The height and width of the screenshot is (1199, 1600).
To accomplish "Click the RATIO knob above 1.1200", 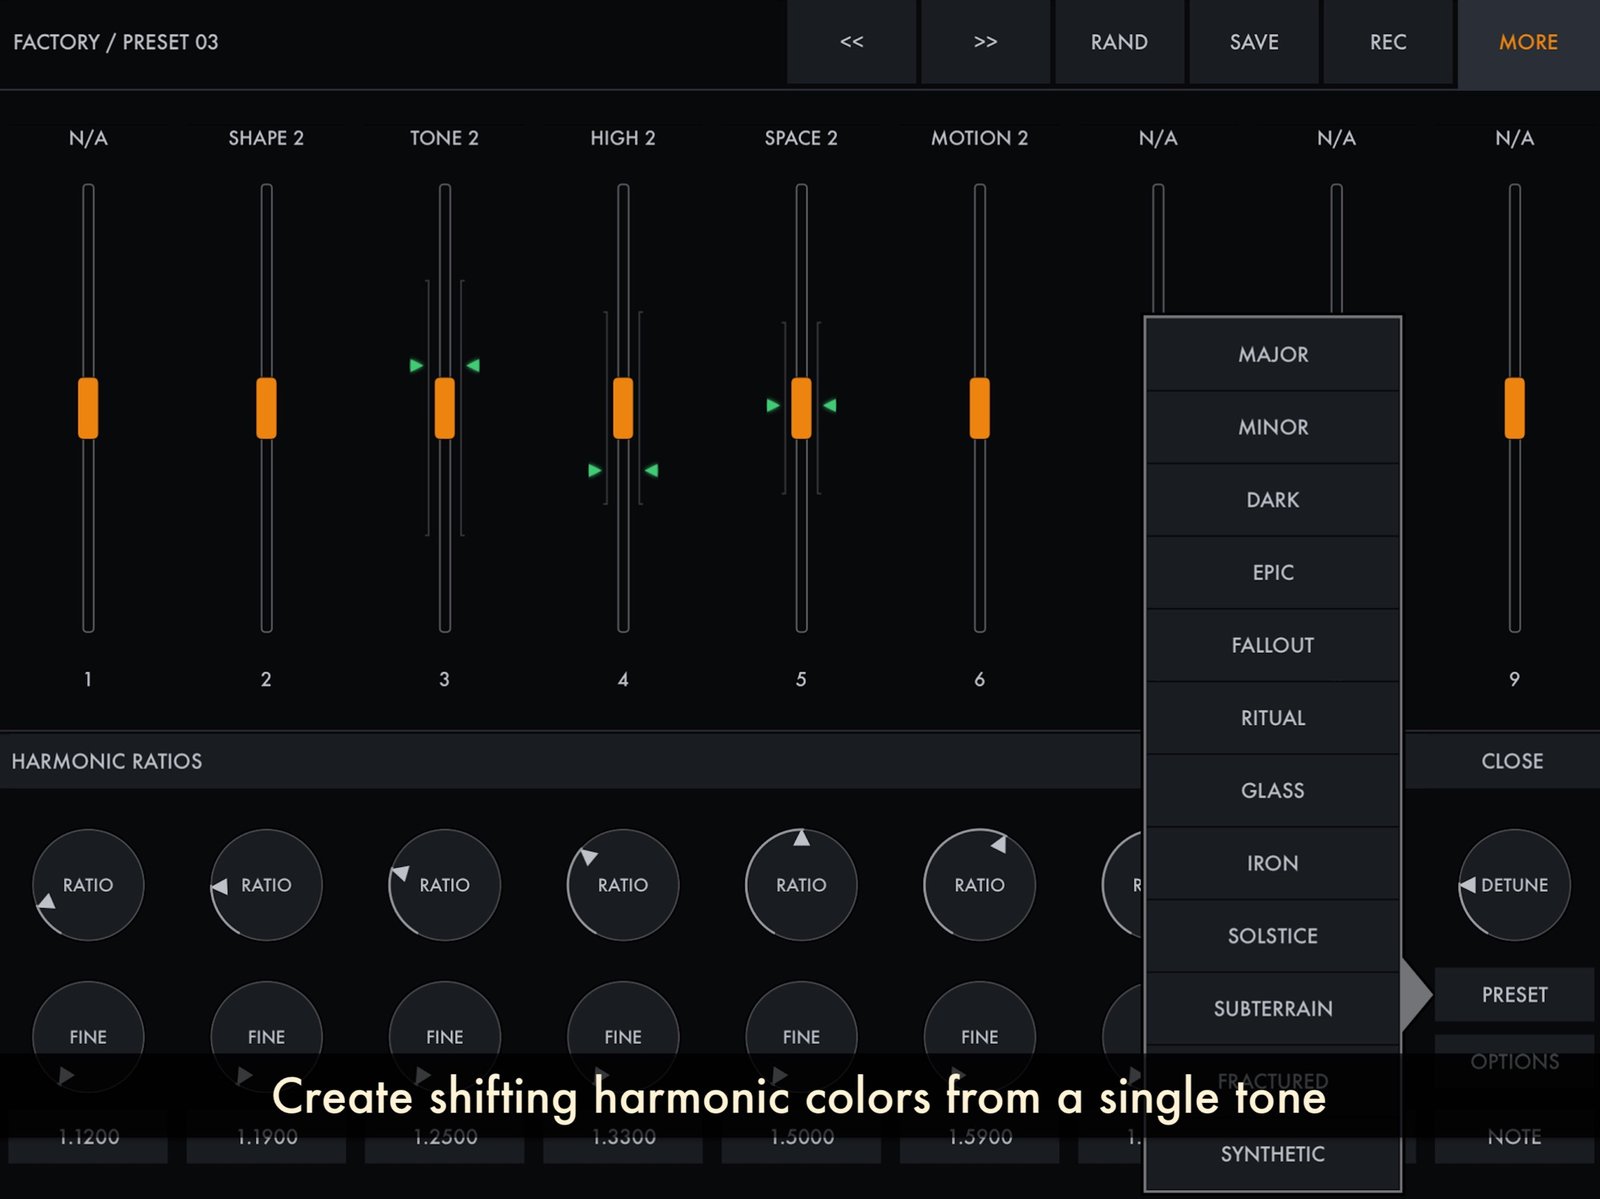I will (x=88, y=885).
